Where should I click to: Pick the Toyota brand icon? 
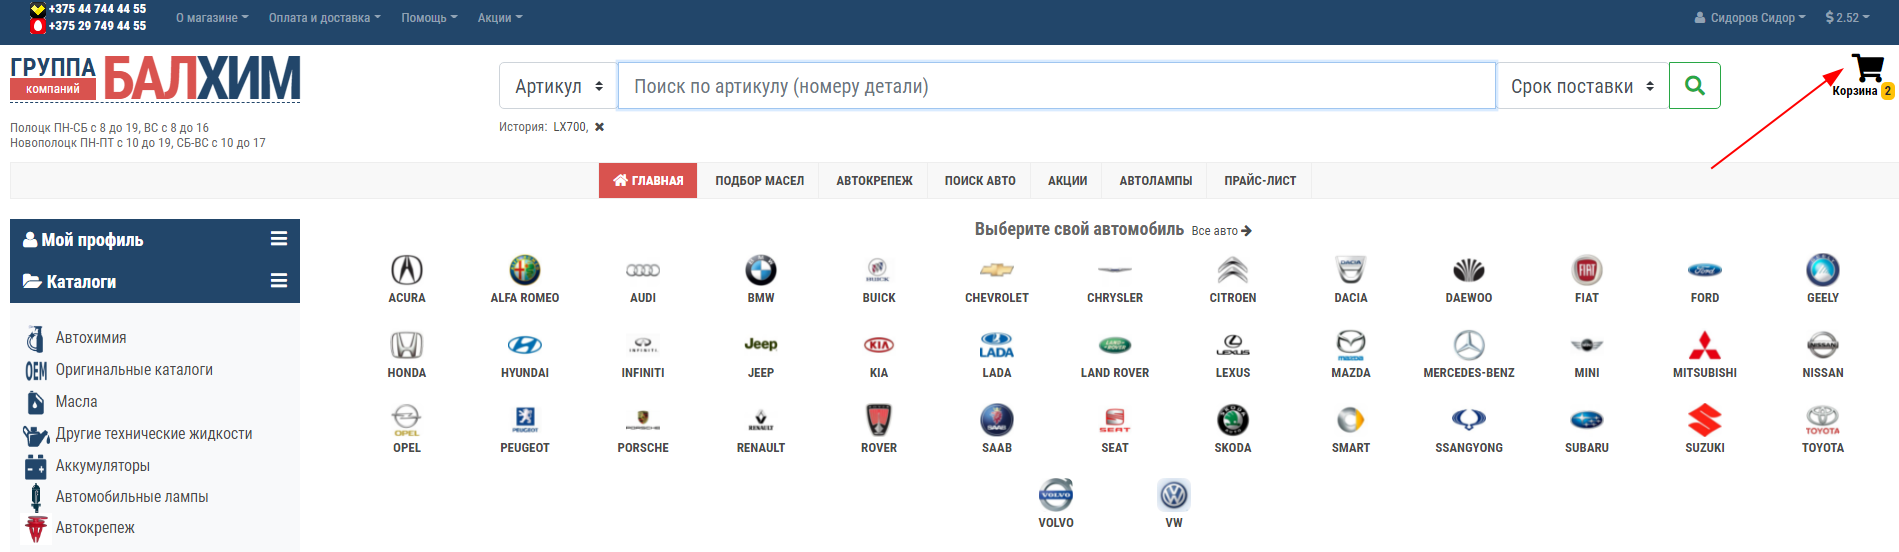(1822, 421)
